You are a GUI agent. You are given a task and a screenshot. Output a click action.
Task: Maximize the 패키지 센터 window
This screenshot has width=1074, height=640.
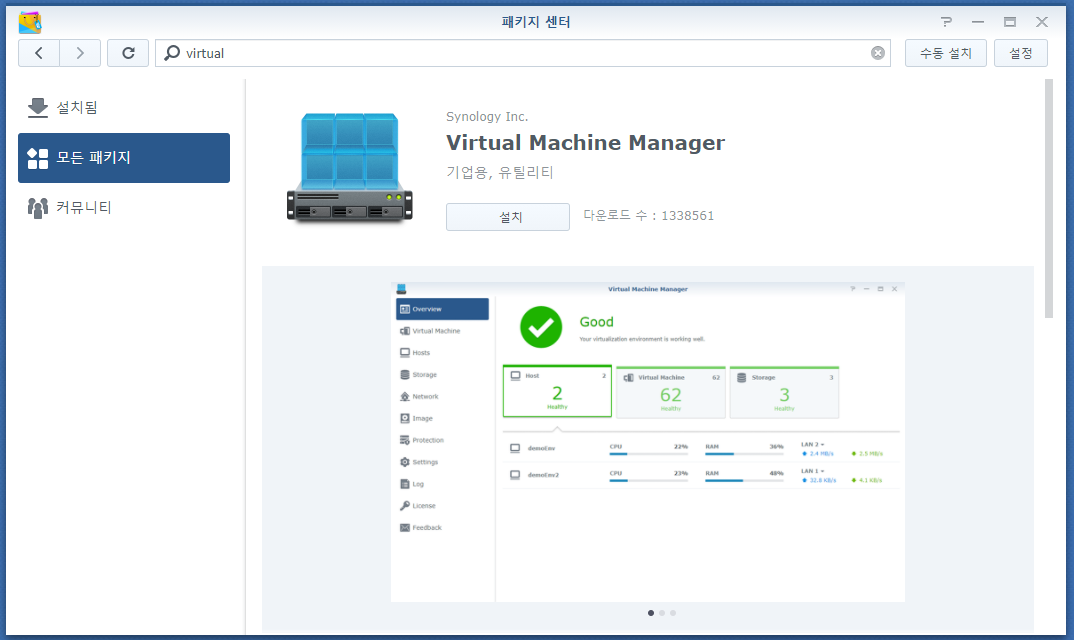point(1010,22)
